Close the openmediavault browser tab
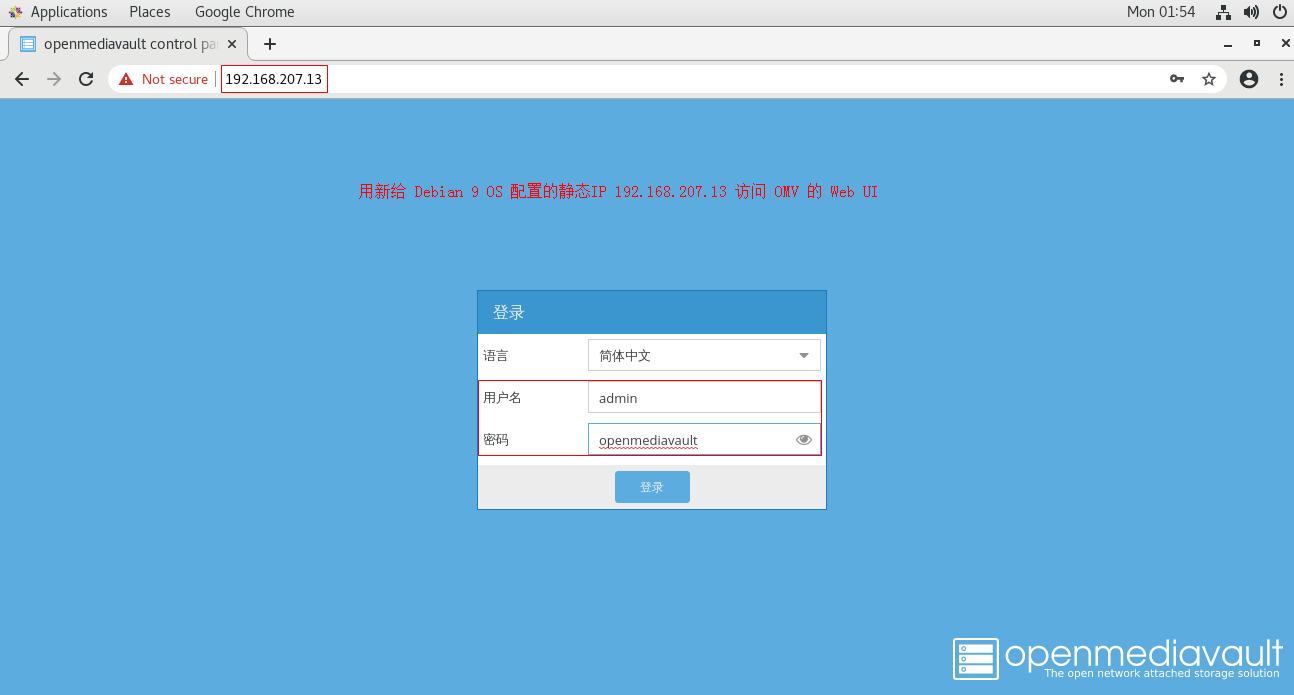 [233, 44]
